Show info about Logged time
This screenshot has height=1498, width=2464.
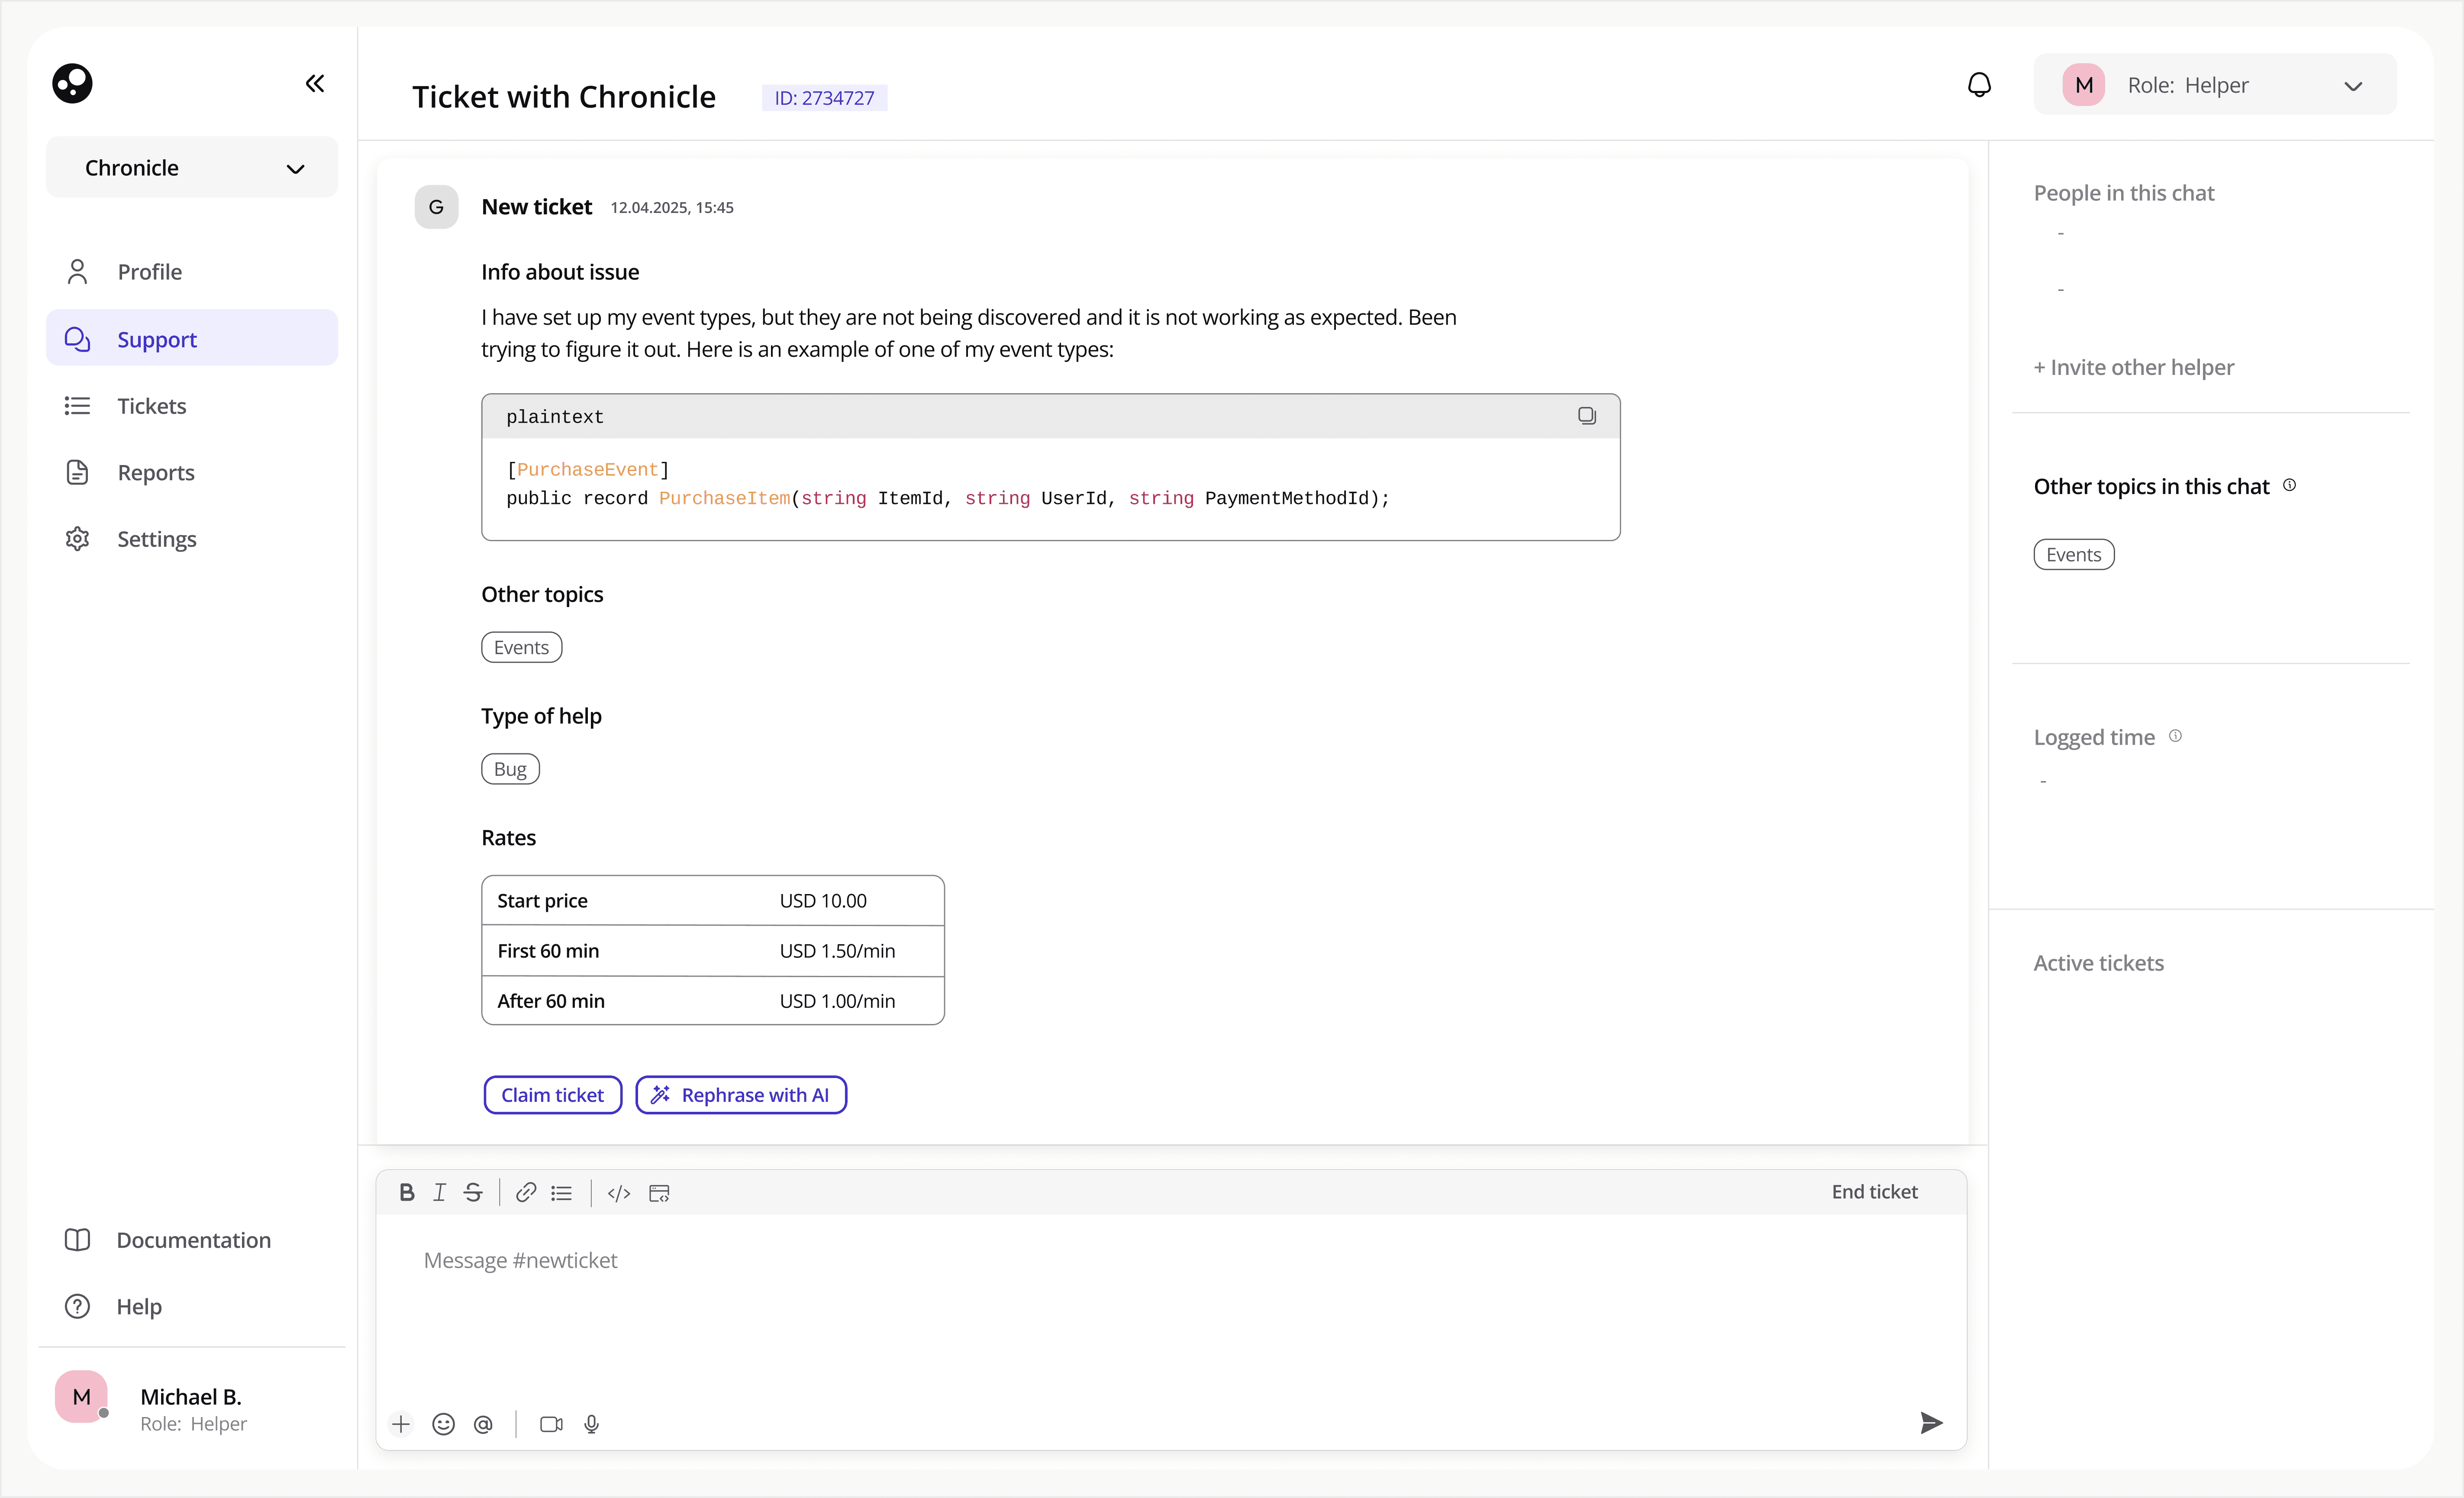coord(2175,736)
